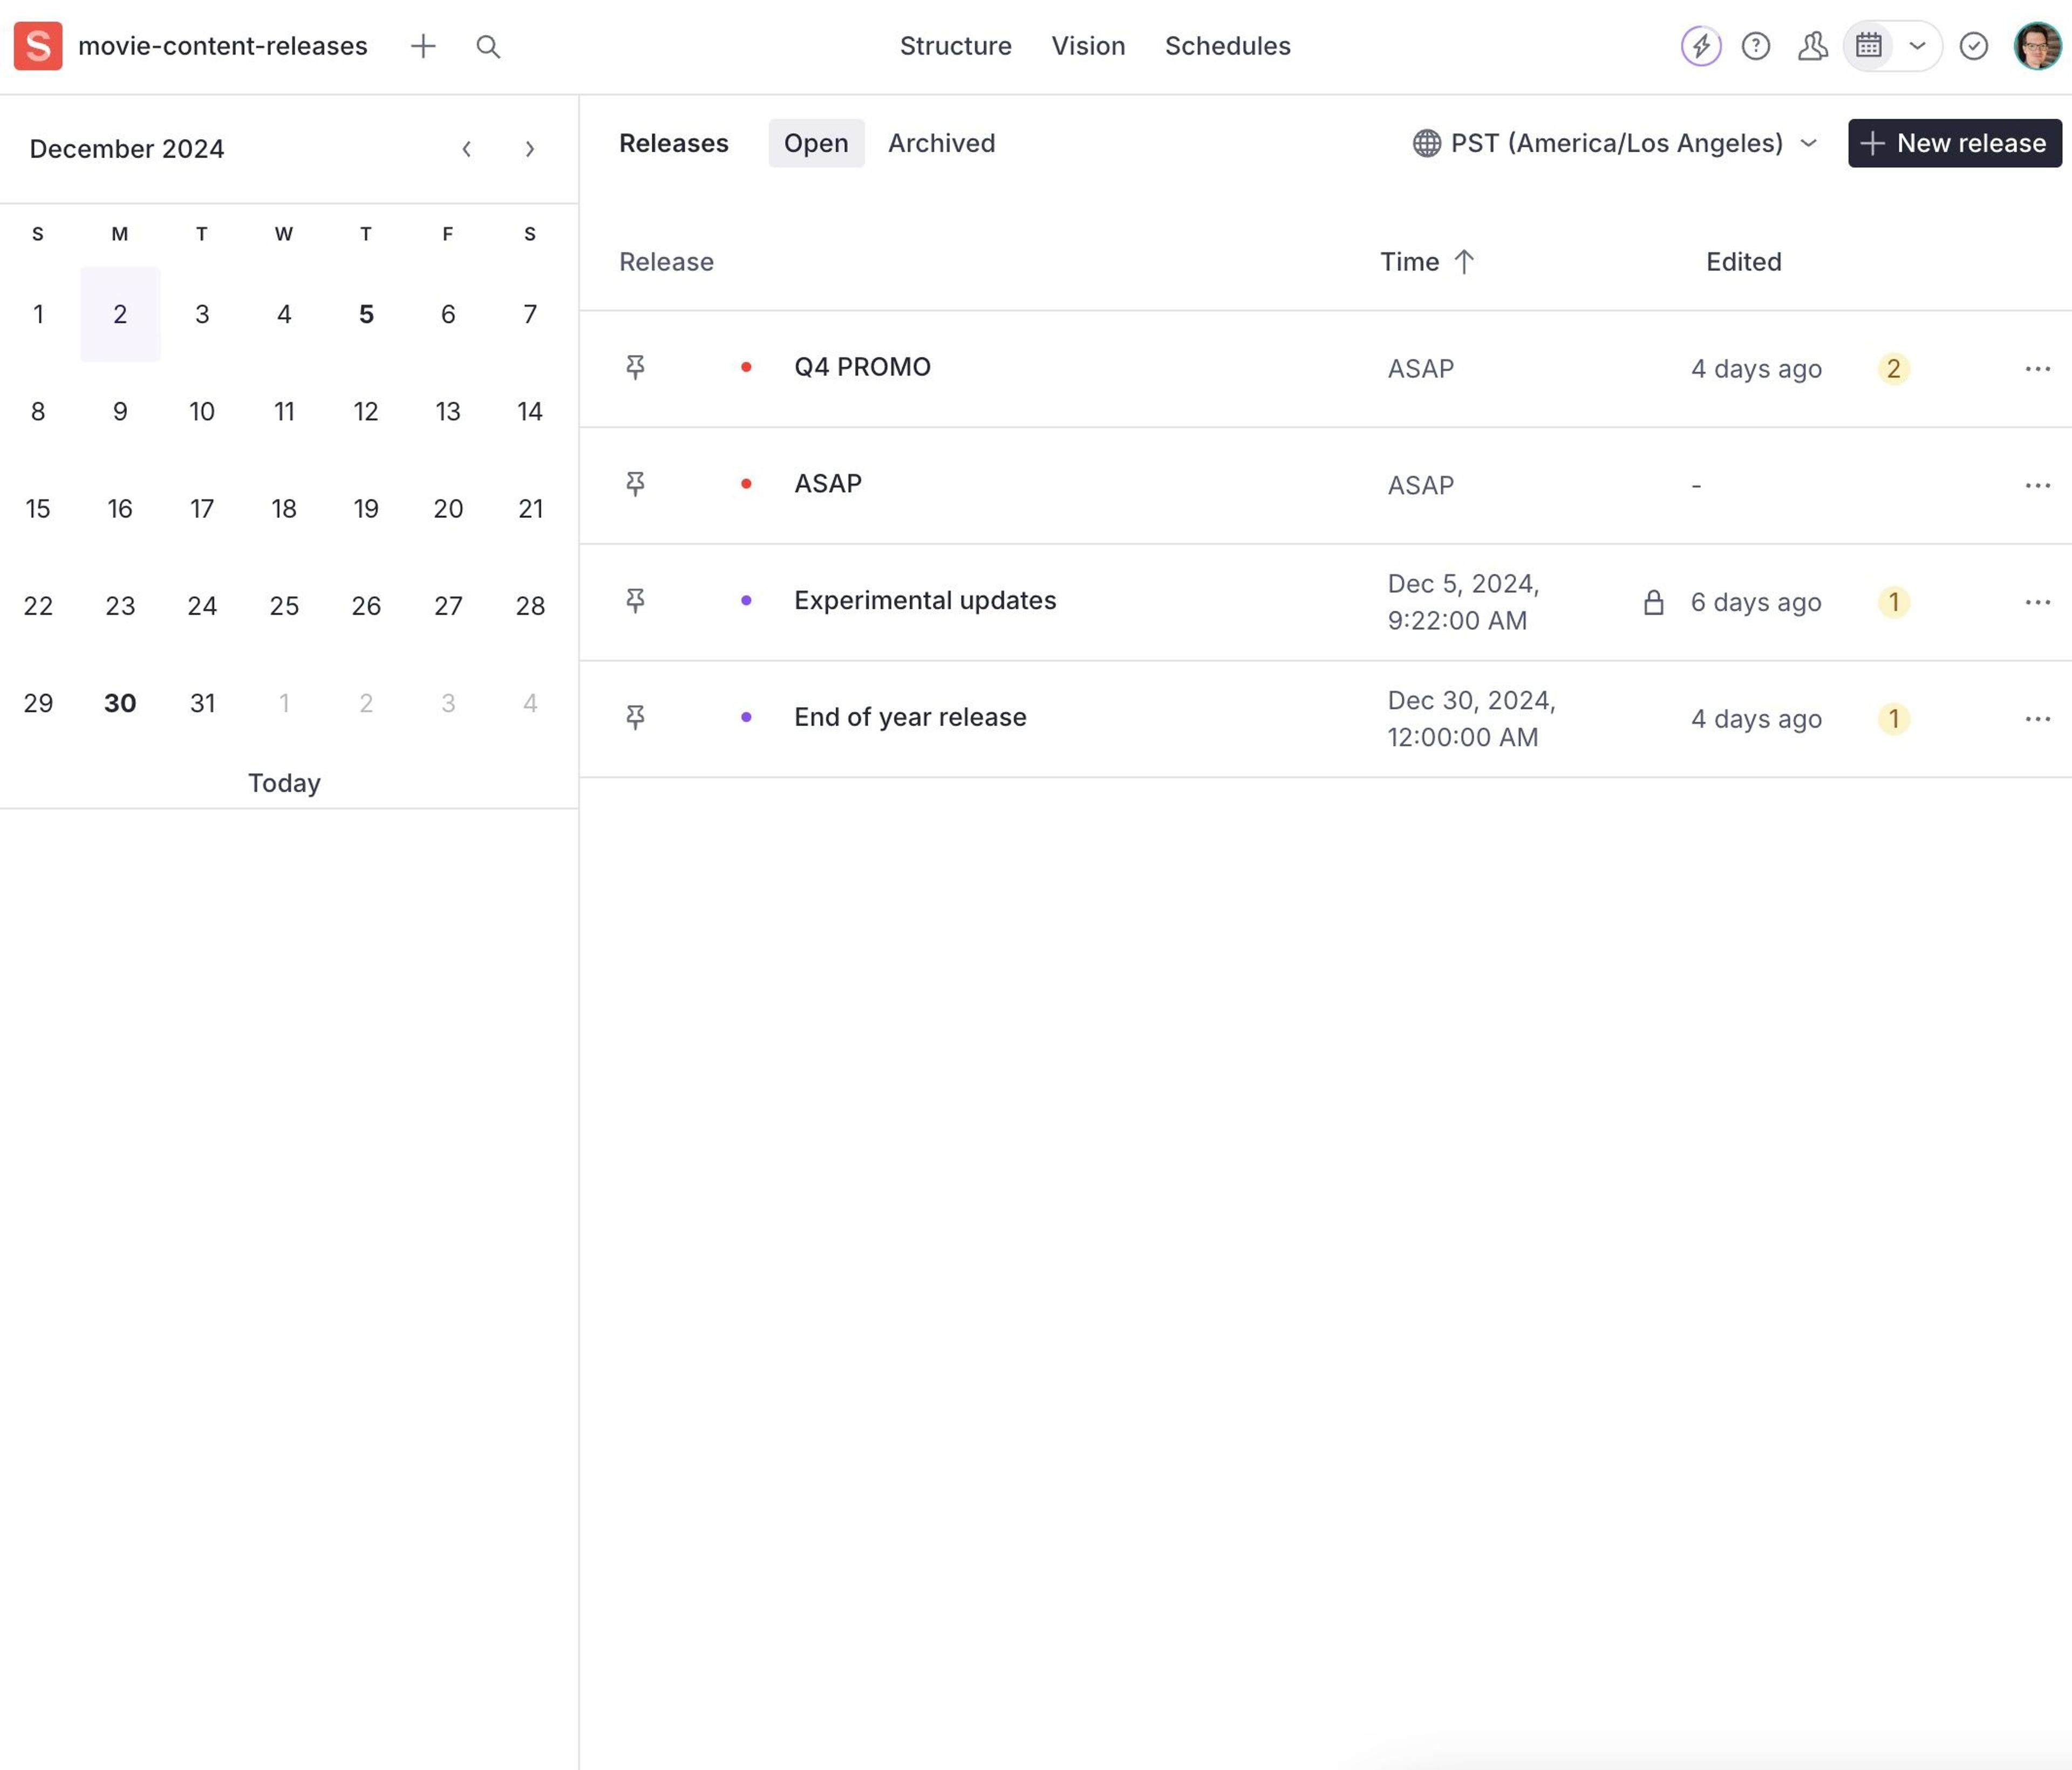Click the releases calendar icon in header

[1868, 46]
